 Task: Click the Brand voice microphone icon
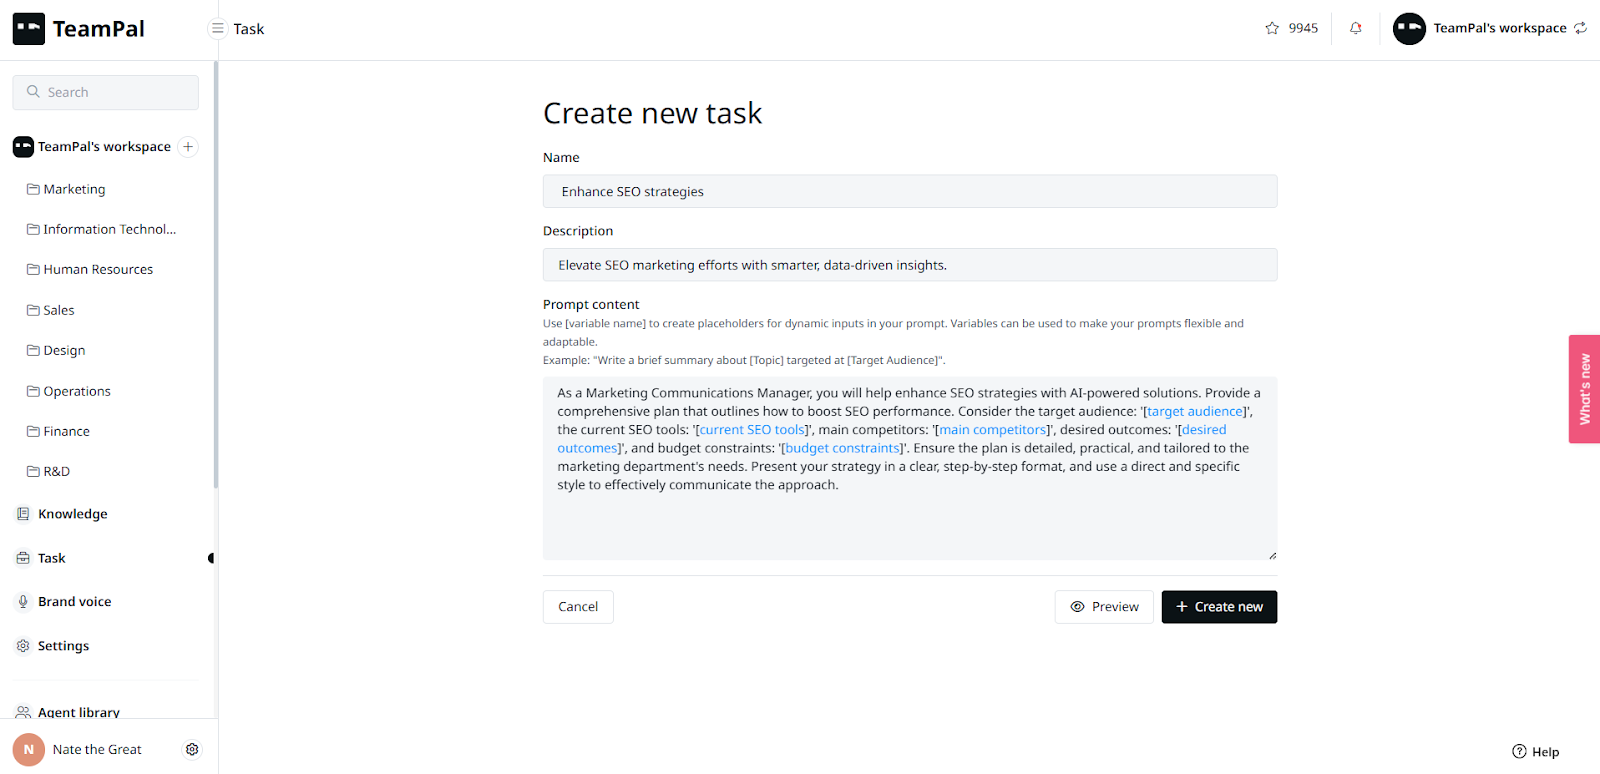[x=23, y=602]
